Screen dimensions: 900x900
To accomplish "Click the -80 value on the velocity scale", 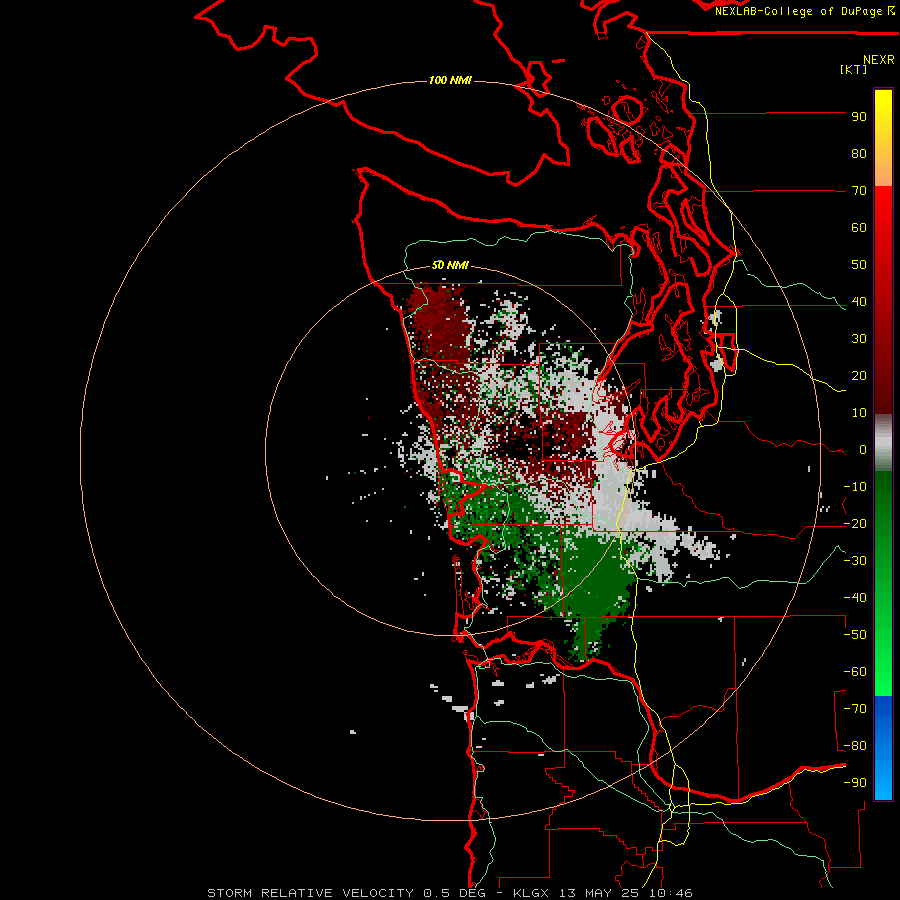I will click(x=855, y=746).
